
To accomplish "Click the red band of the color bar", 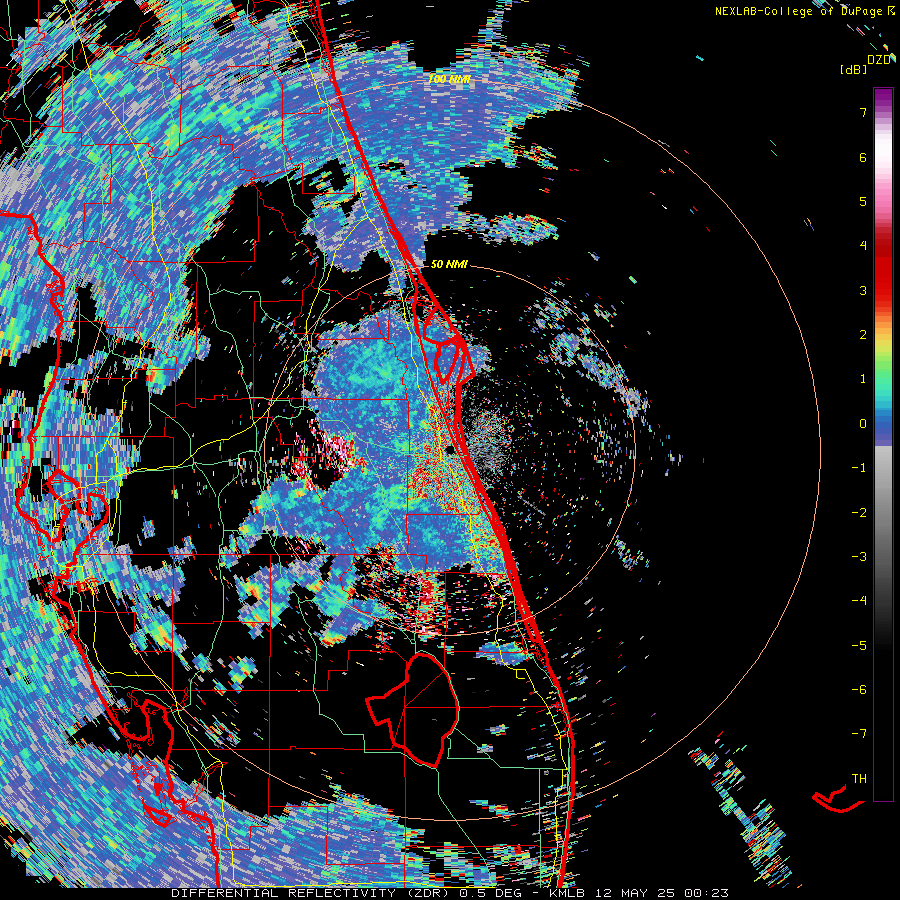I will point(883,270).
